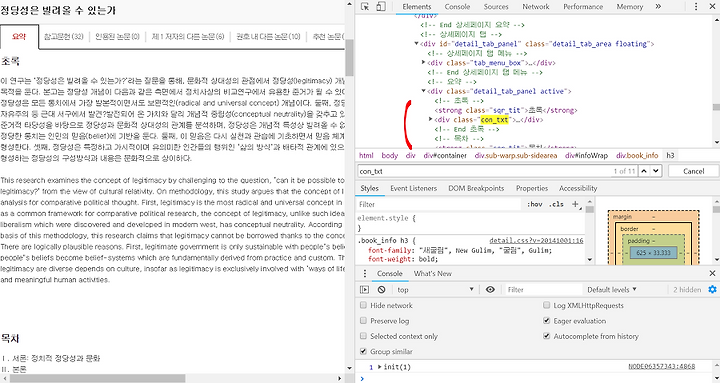Activate the inspect element picker icon

[x=365, y=6]
